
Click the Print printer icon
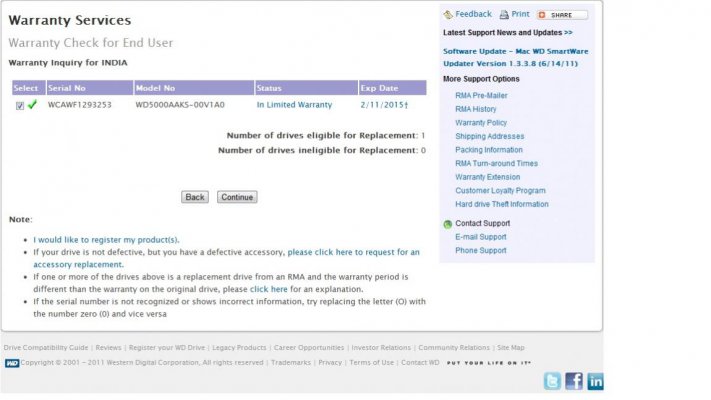pos(504,15)
